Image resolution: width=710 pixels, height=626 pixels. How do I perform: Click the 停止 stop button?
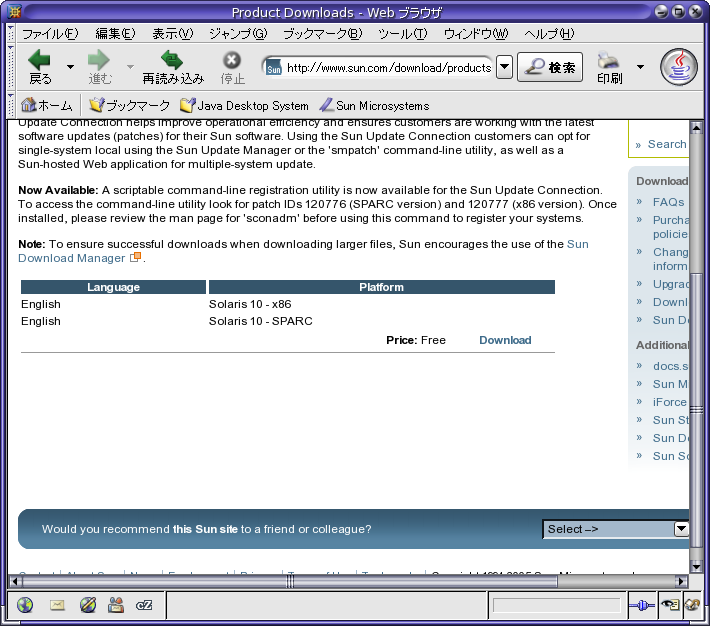click(x=232, y=67)
